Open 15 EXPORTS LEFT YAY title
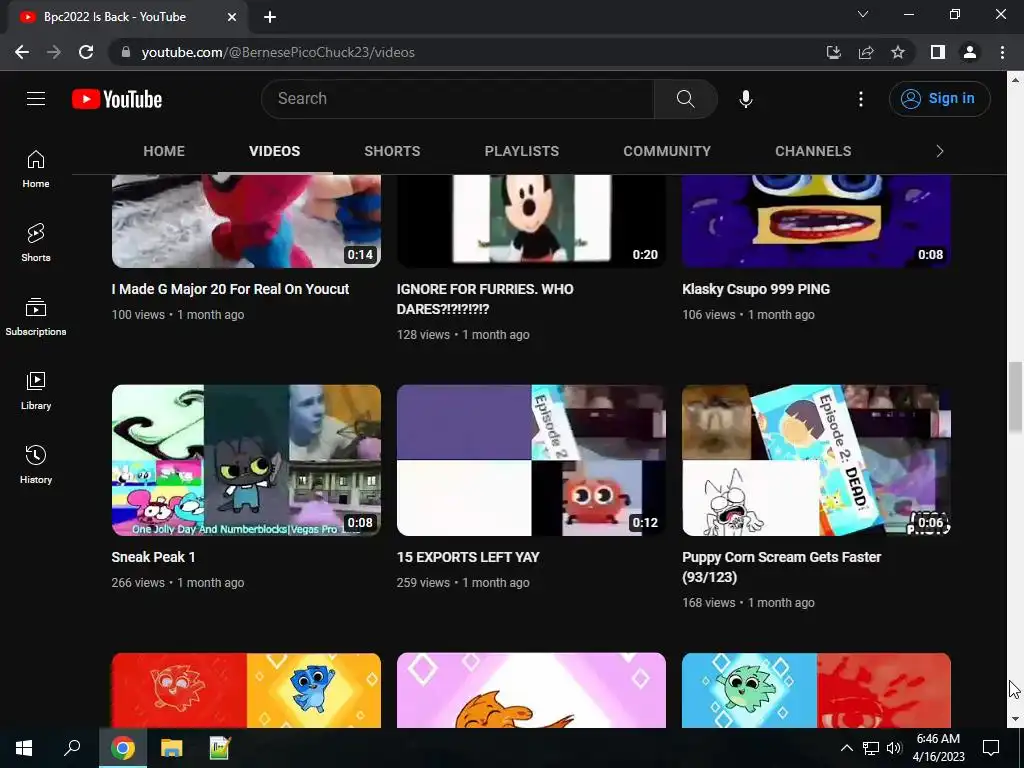Viewport: 1024px width, 768px height. pyautogui.click(x=468, y=557)
